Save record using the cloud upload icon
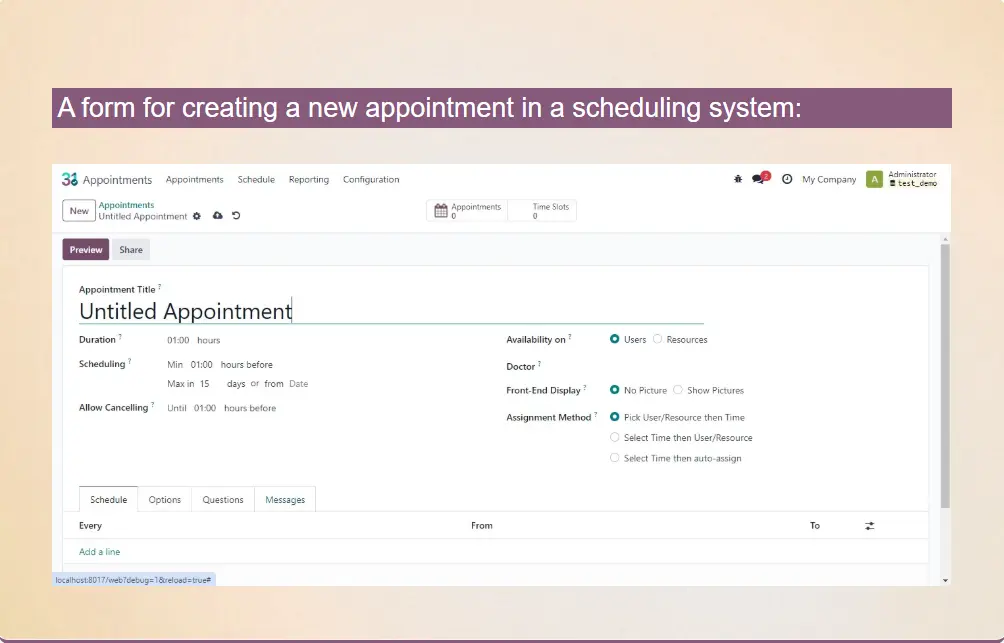The height and width of the screenshot is (643, 1004). (218, 216)
